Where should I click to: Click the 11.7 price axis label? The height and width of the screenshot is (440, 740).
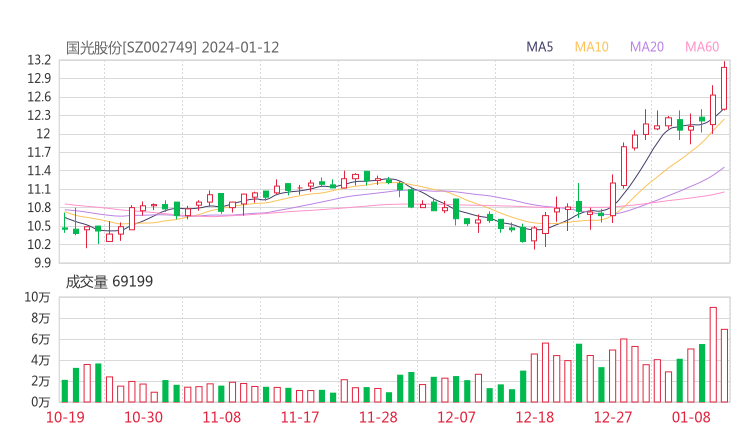(39, 152)
